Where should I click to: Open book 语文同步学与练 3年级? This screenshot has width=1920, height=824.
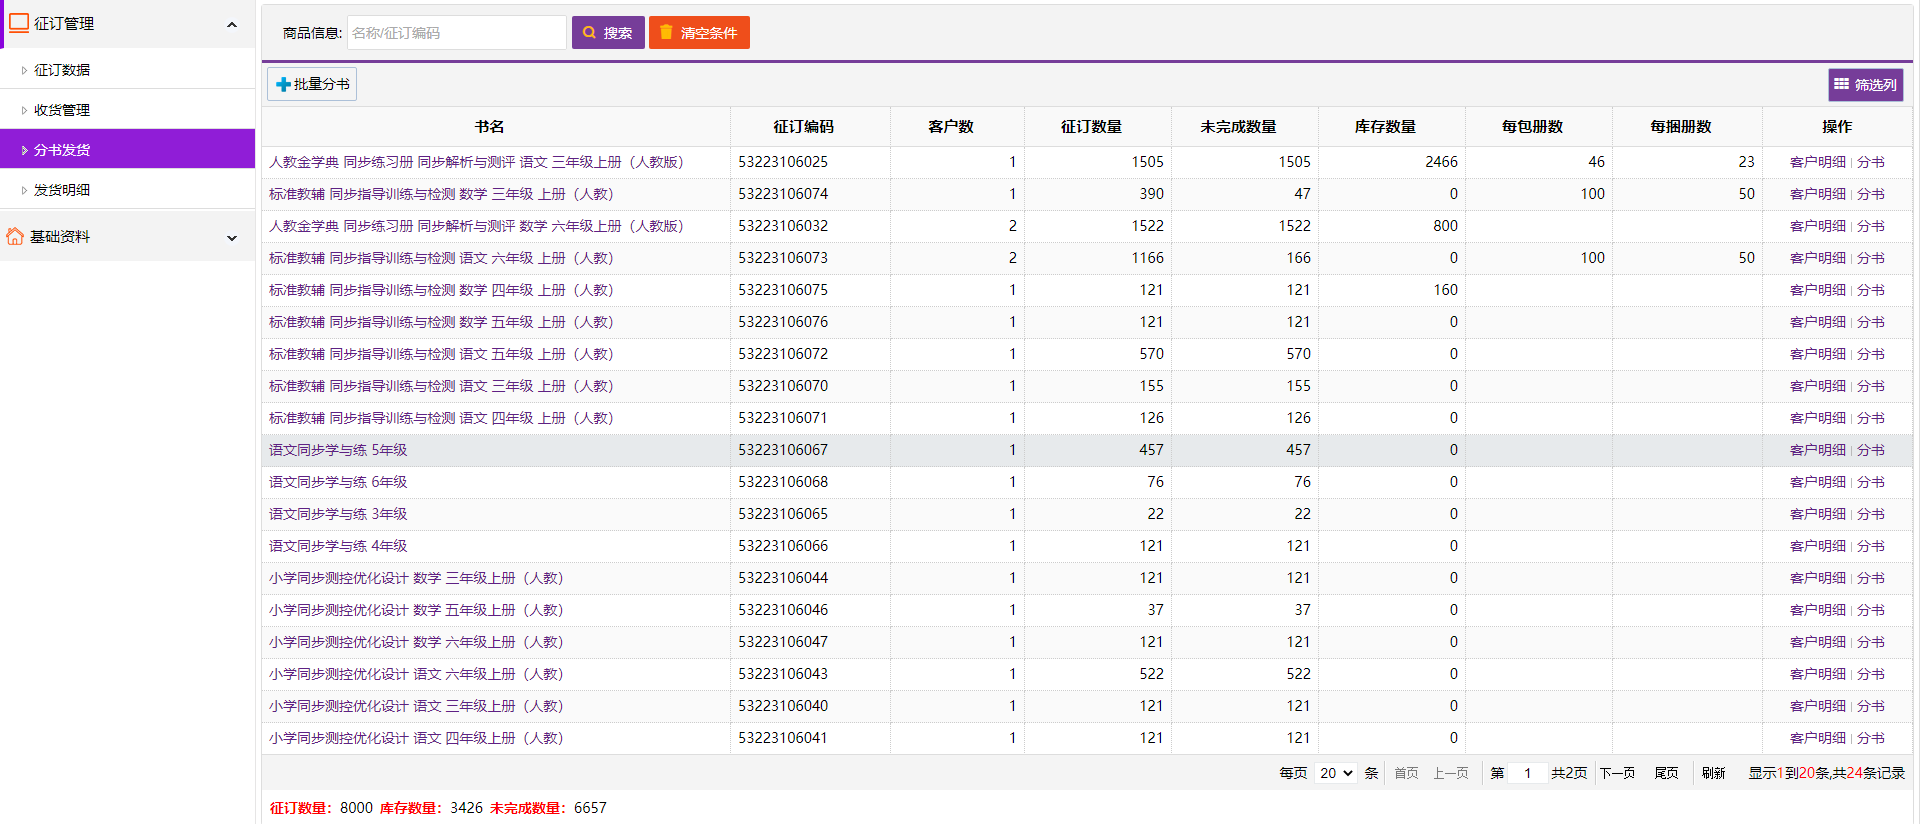[x=338, y=514]
